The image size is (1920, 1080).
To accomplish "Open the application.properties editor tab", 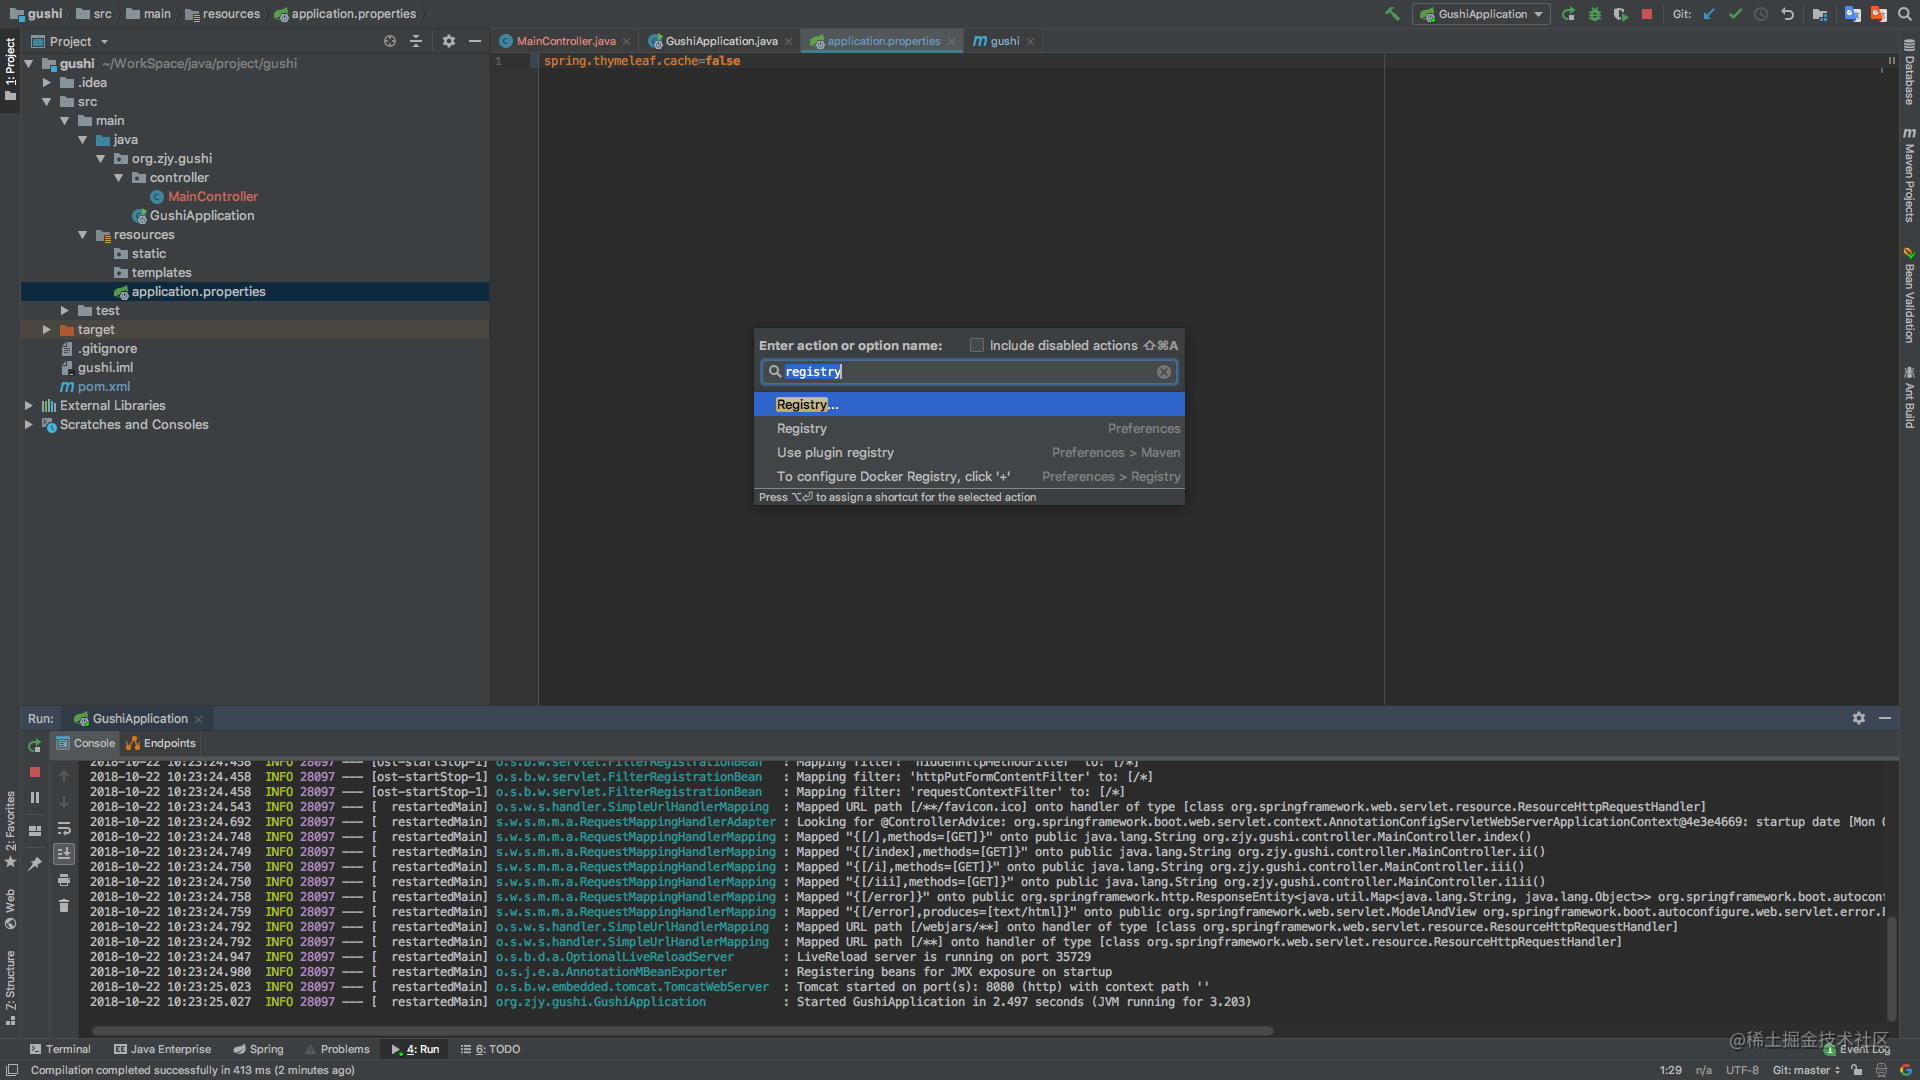I will tap(878, 41).
